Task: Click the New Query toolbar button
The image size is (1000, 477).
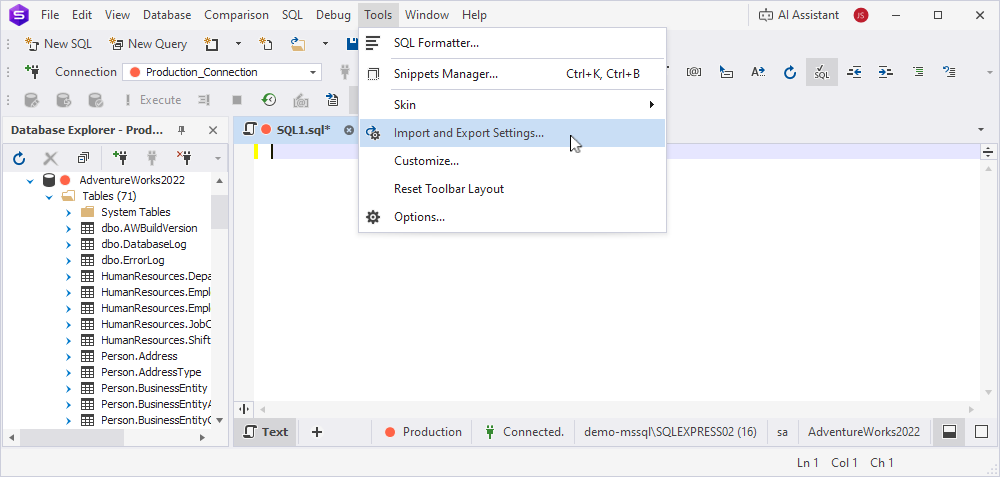Action: [148, 44]
